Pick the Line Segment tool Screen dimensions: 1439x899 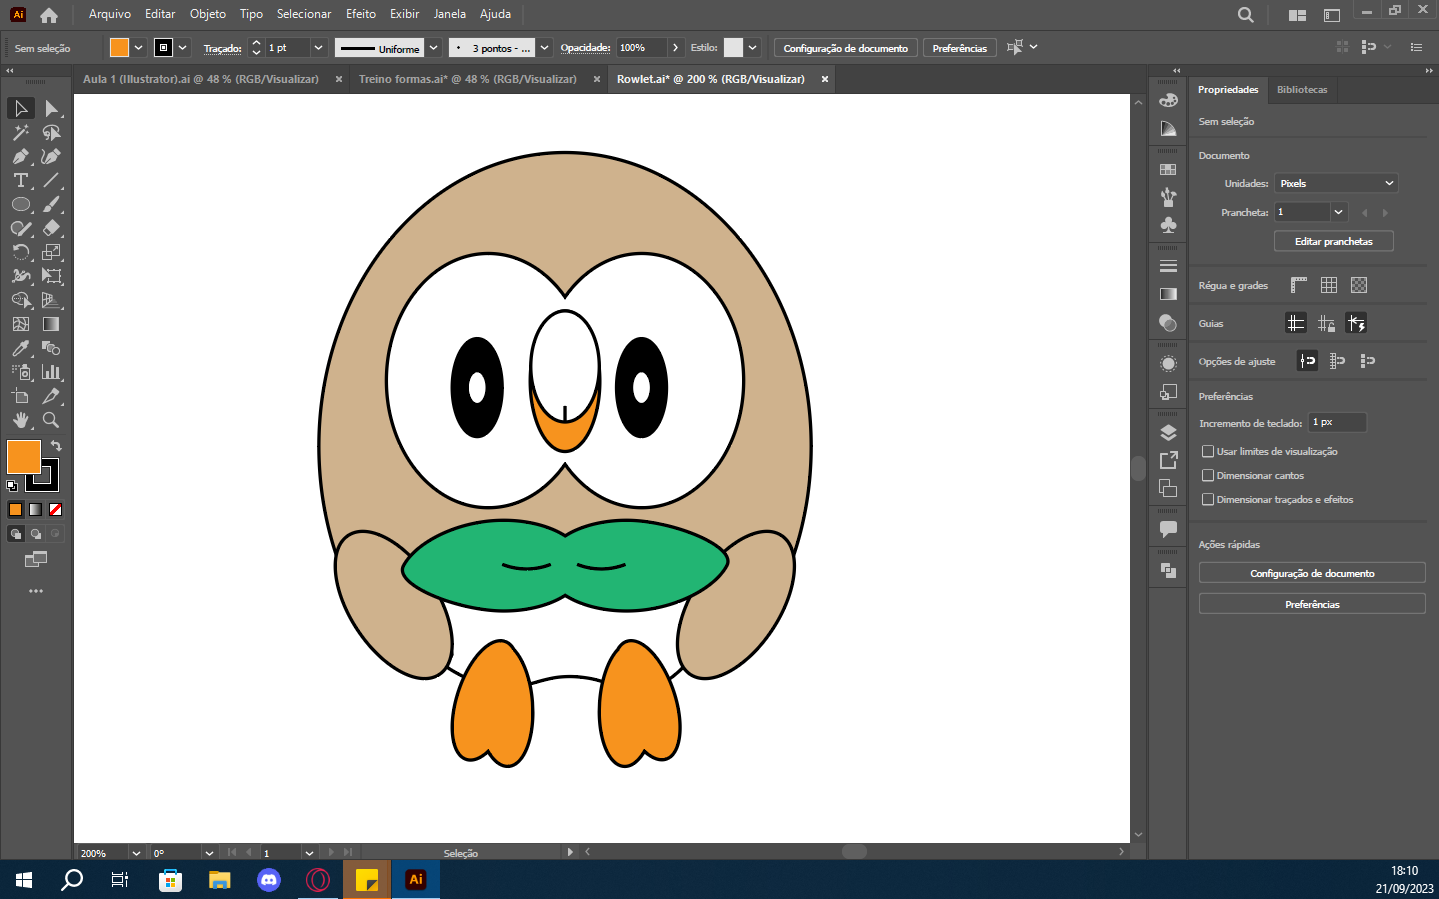click(x=51, y=180)
